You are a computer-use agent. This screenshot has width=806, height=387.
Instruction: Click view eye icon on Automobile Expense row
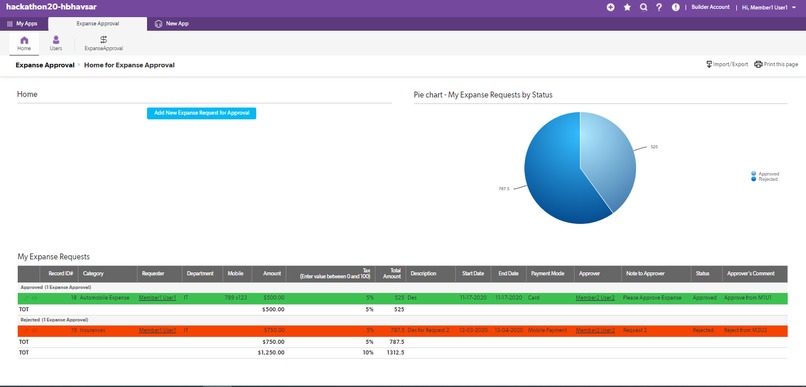(x=34, y=298)
